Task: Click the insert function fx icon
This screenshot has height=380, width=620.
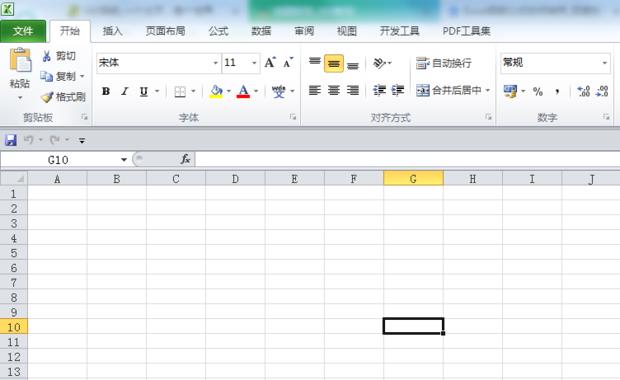Action: (x=185, y=159)
